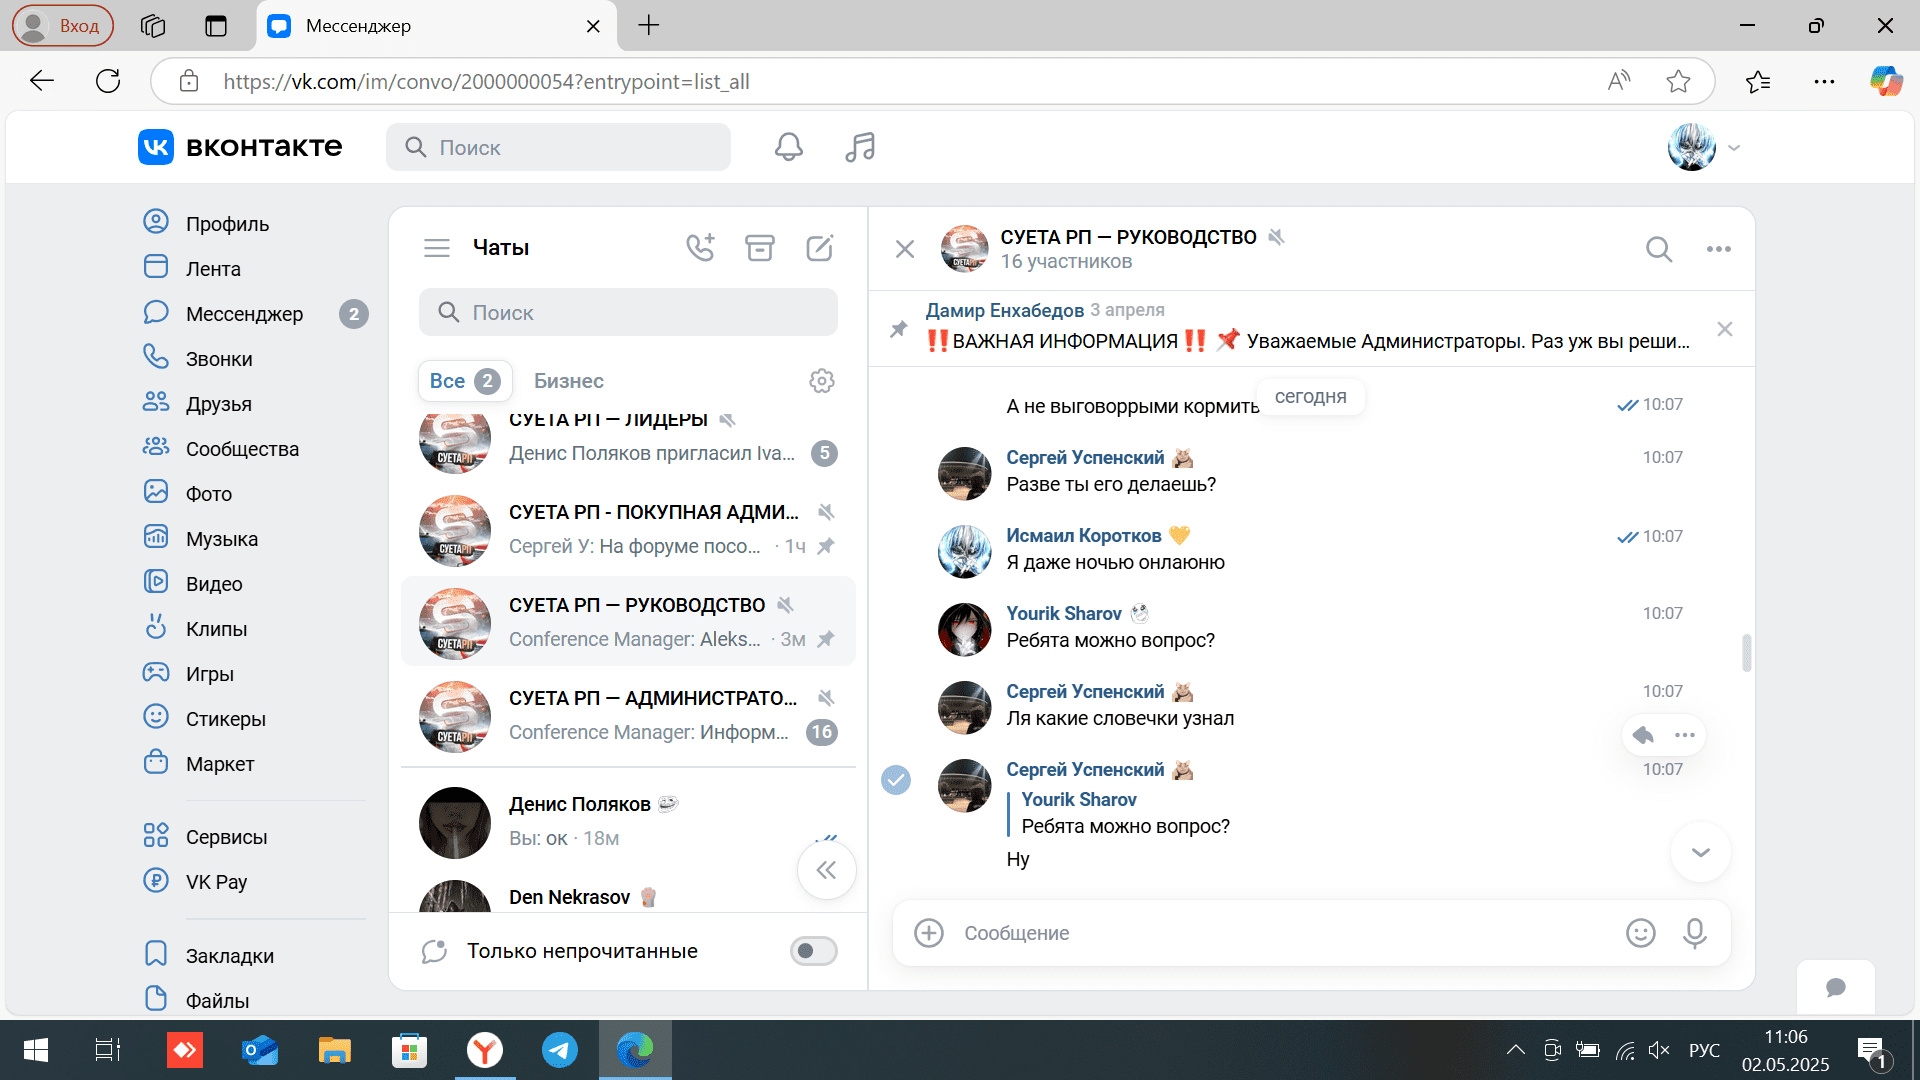The image size is (1920, 1080).
Task: Open chat folder settings gear
Action: (822, 381)
